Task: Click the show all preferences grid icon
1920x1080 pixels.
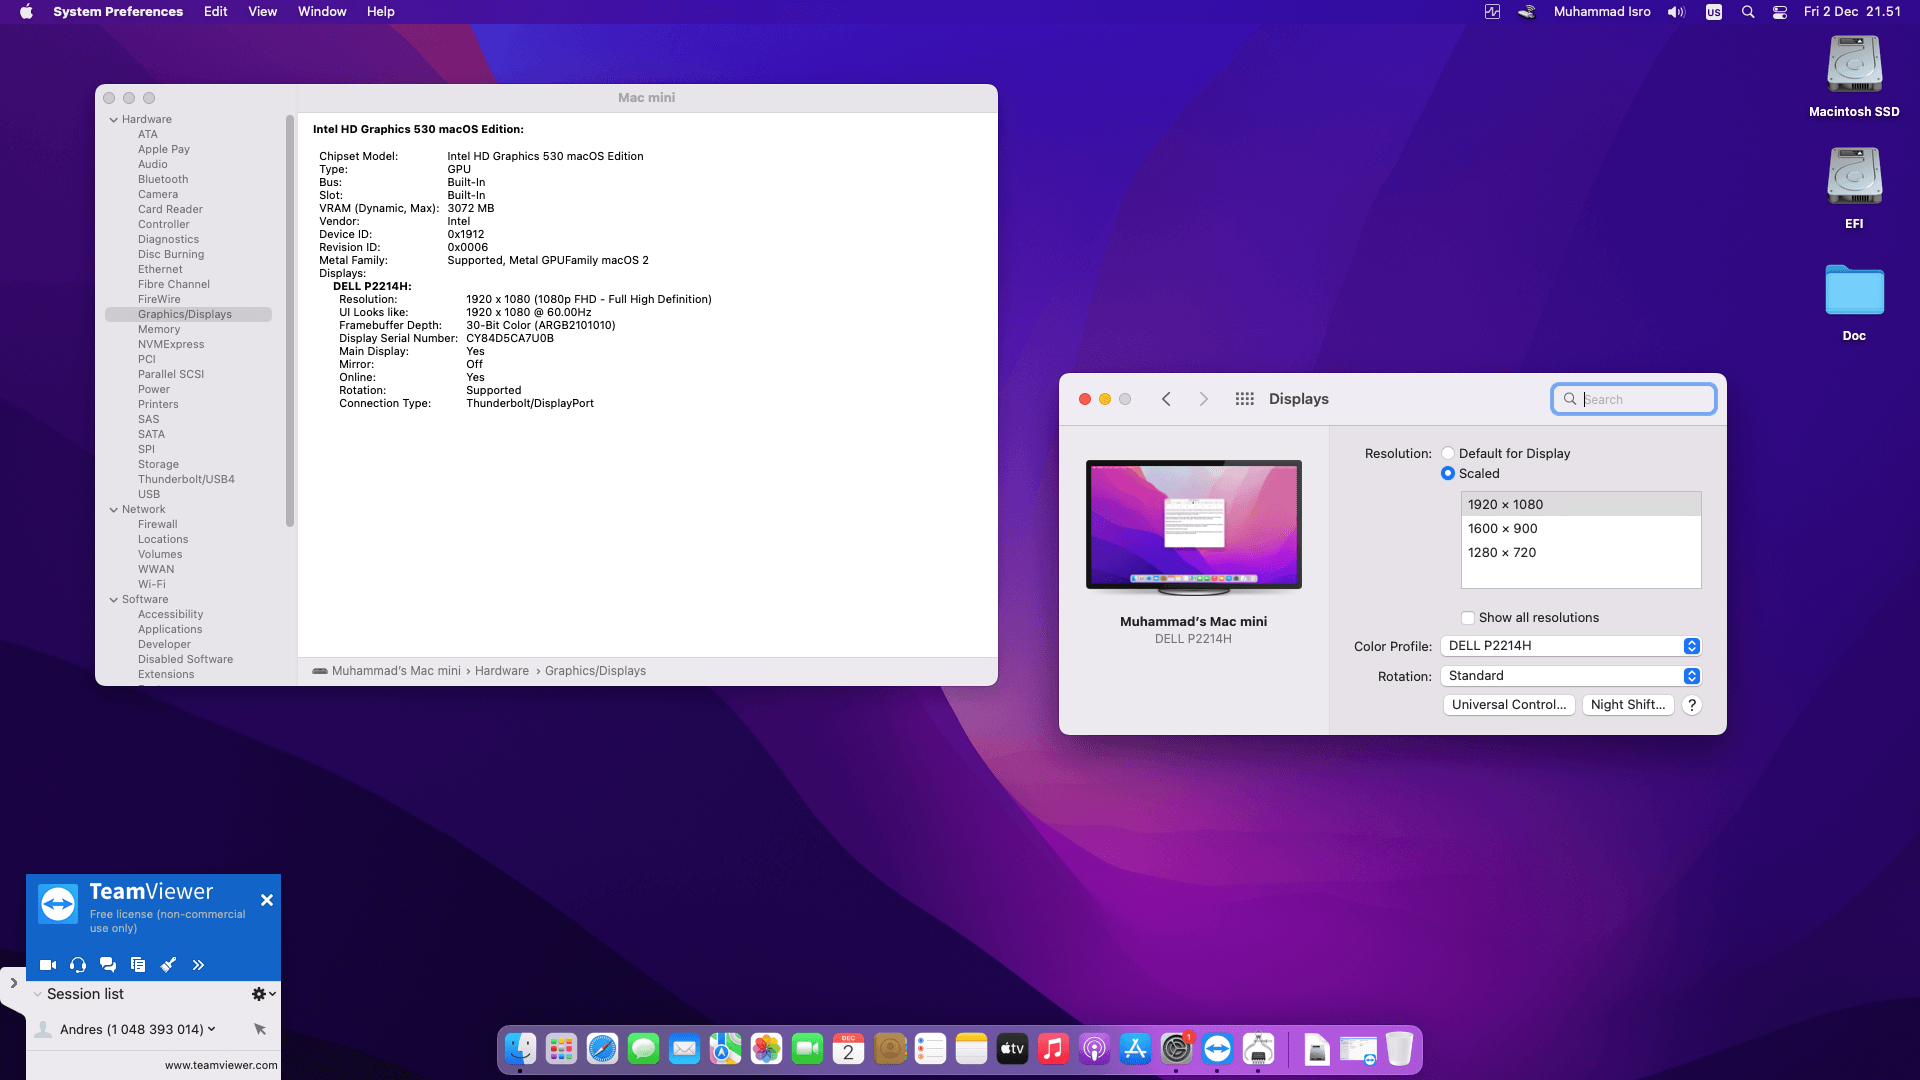Action: 1244,399
